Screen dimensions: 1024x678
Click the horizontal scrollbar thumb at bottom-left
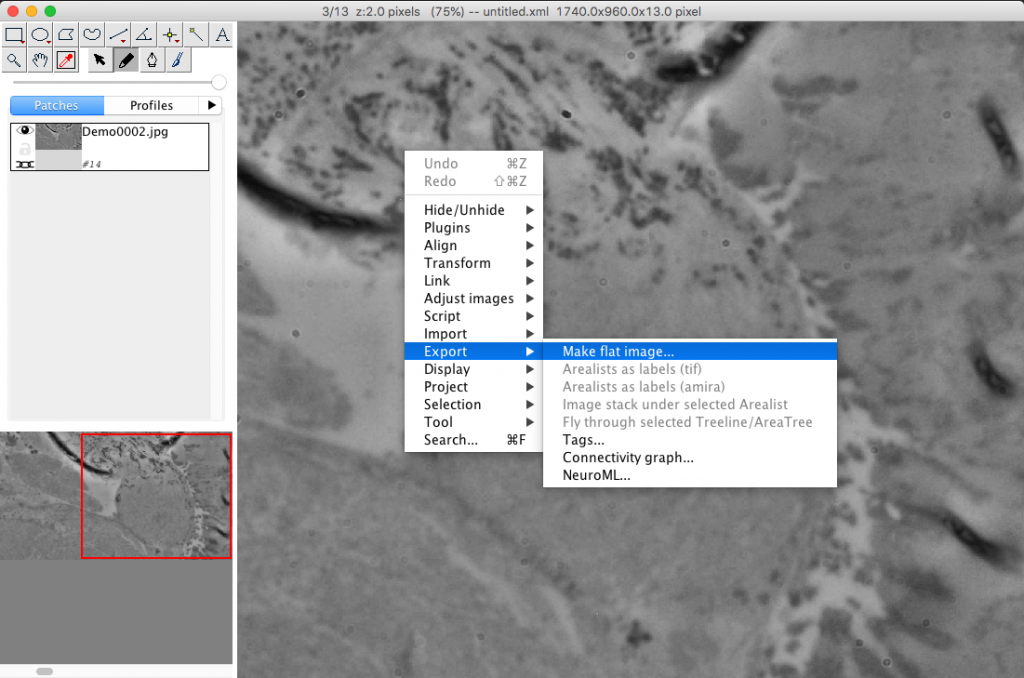coord(44,671)
